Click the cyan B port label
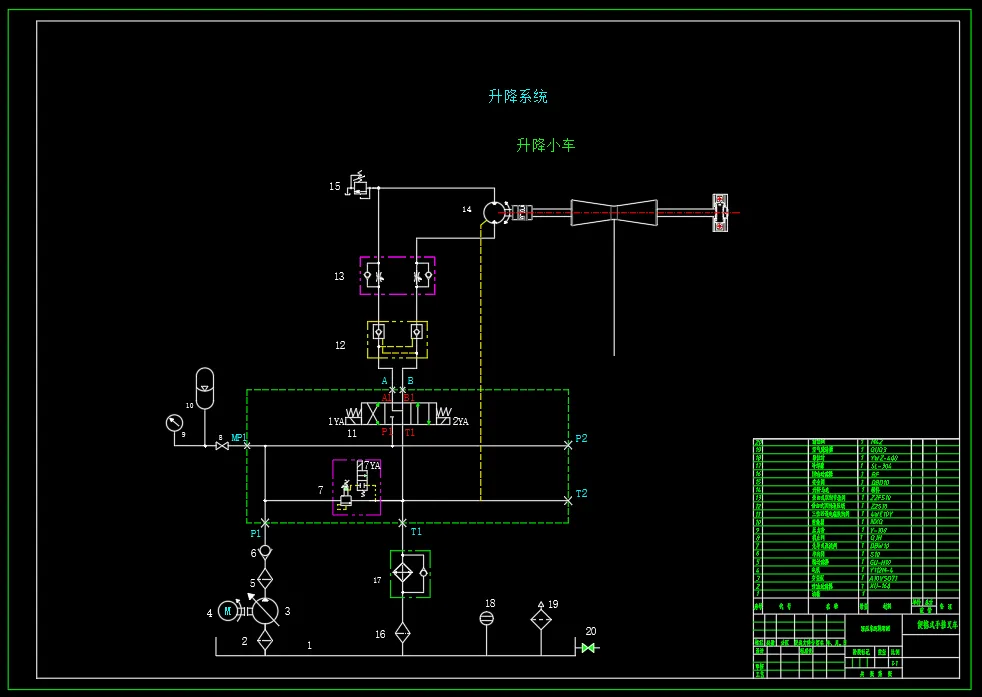 pyautogui.click(x=410, y=381)
